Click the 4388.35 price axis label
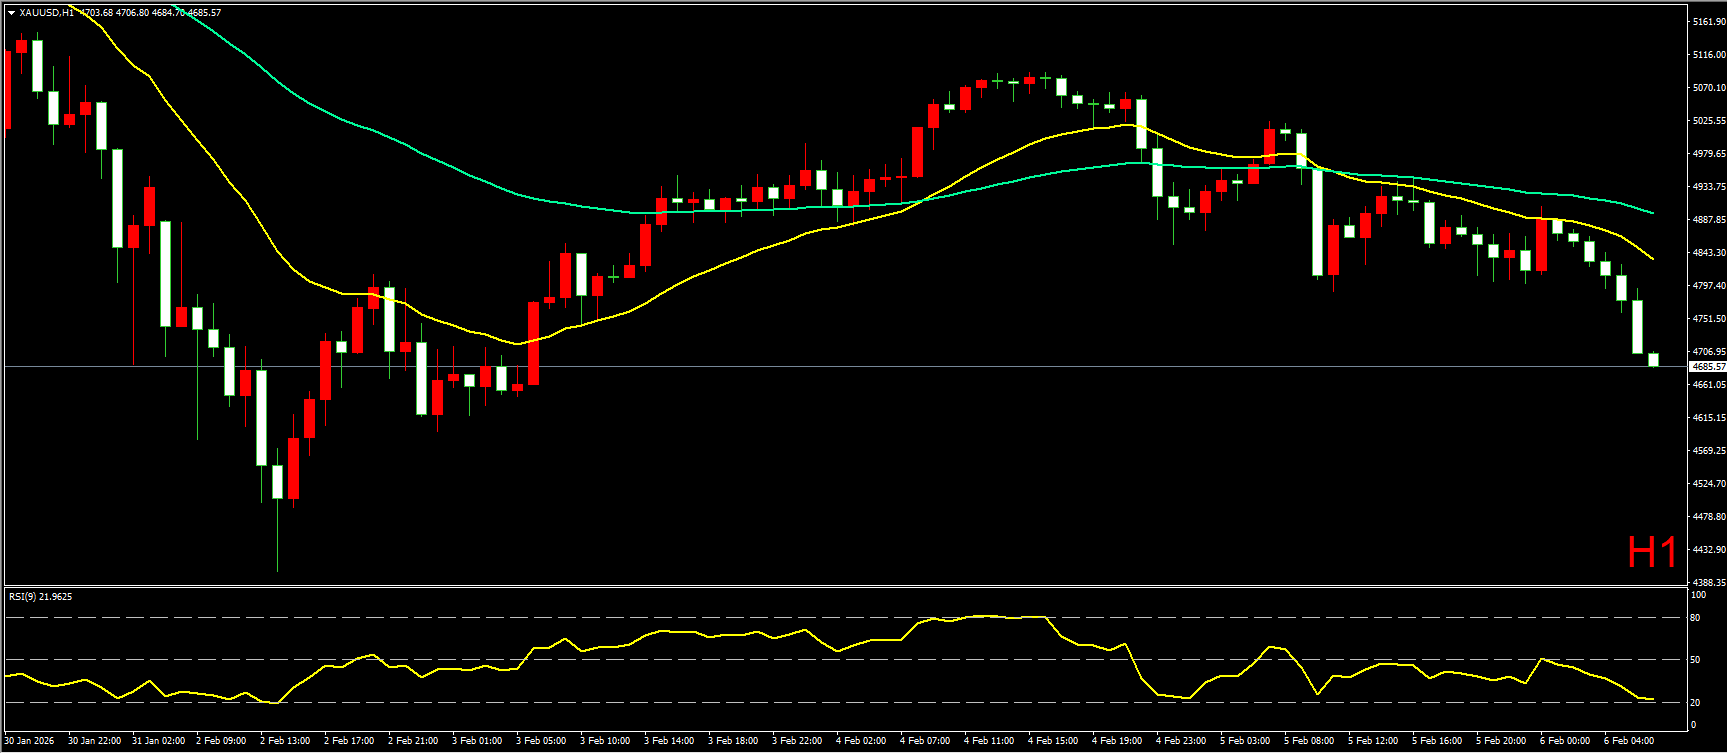The image size is (1727, 754). [1708, 582]
